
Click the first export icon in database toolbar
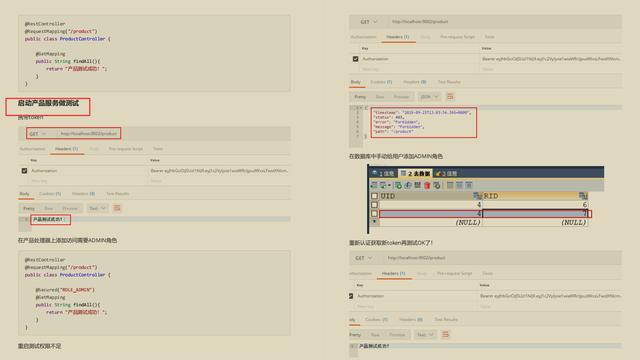coord(374,185)
